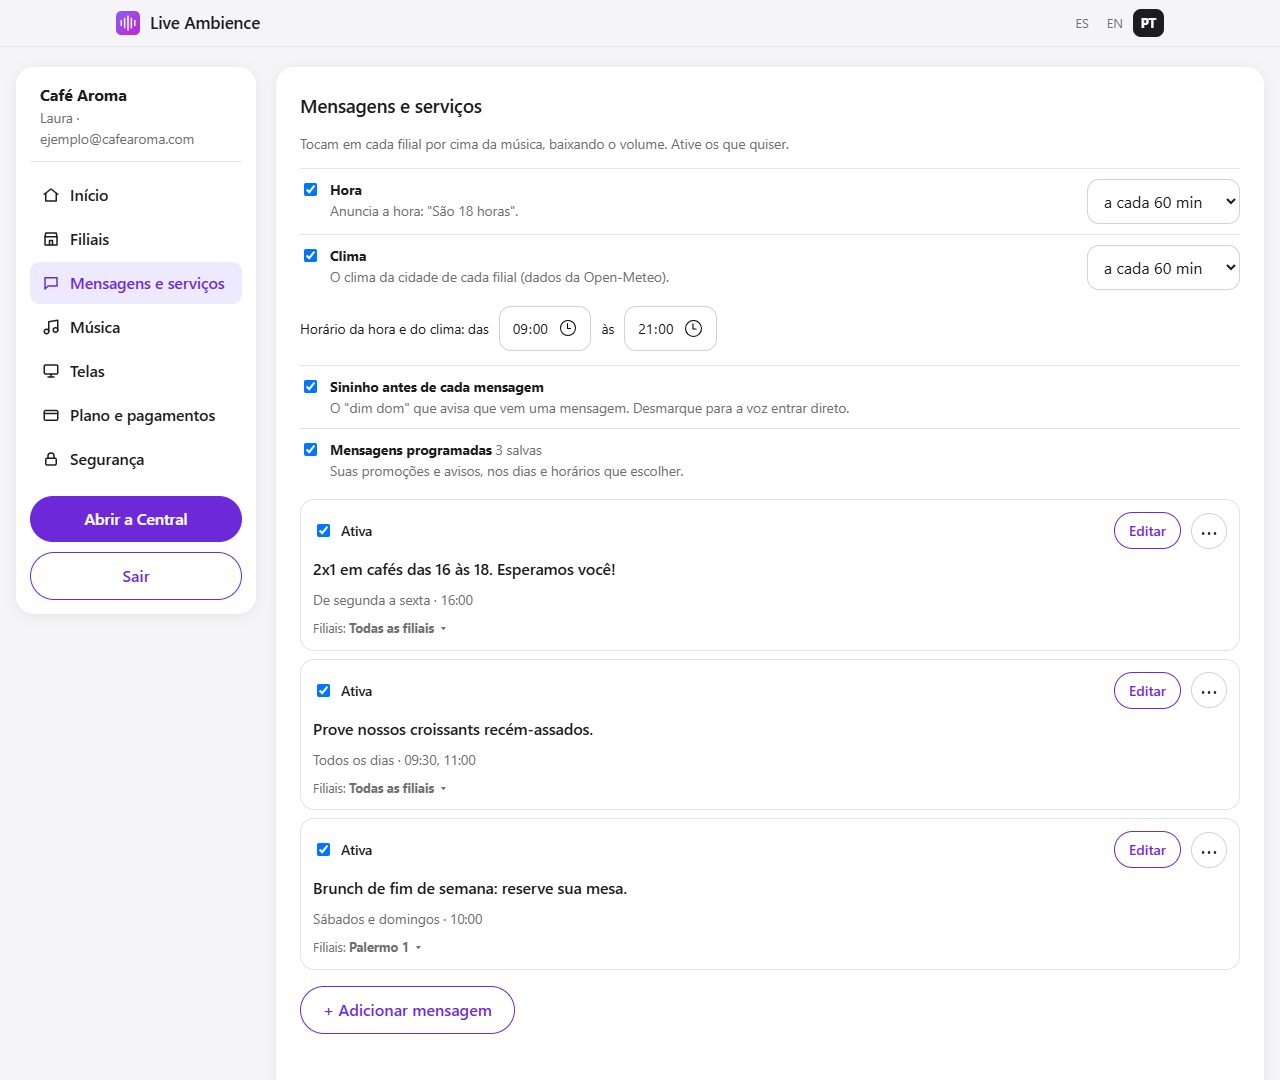
Task: Click the music note icon beside Música
Action: point(51,327)
